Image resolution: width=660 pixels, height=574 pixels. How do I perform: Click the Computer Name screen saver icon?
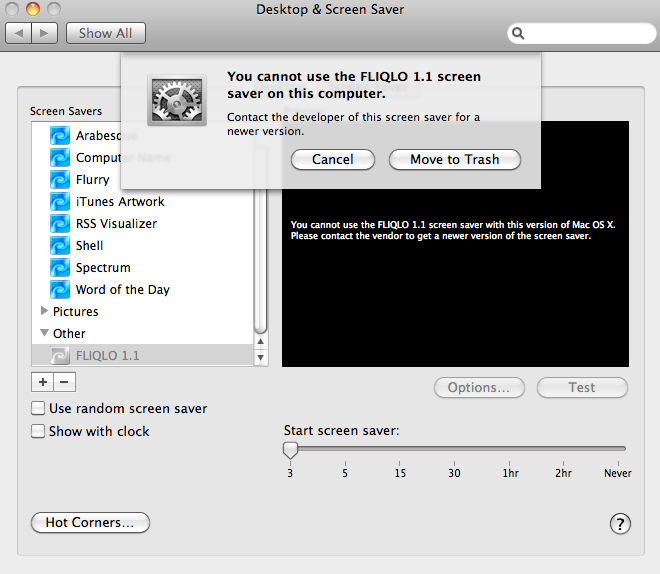pyautogui.click(x=60, y=157)
